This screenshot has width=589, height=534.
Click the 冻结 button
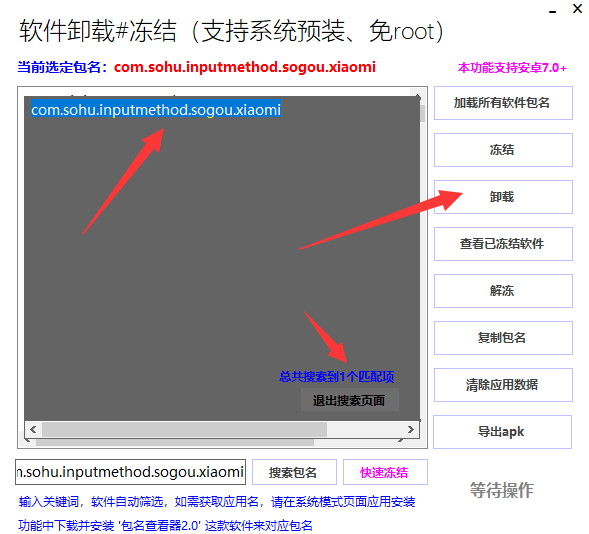(x=503, y=150)
